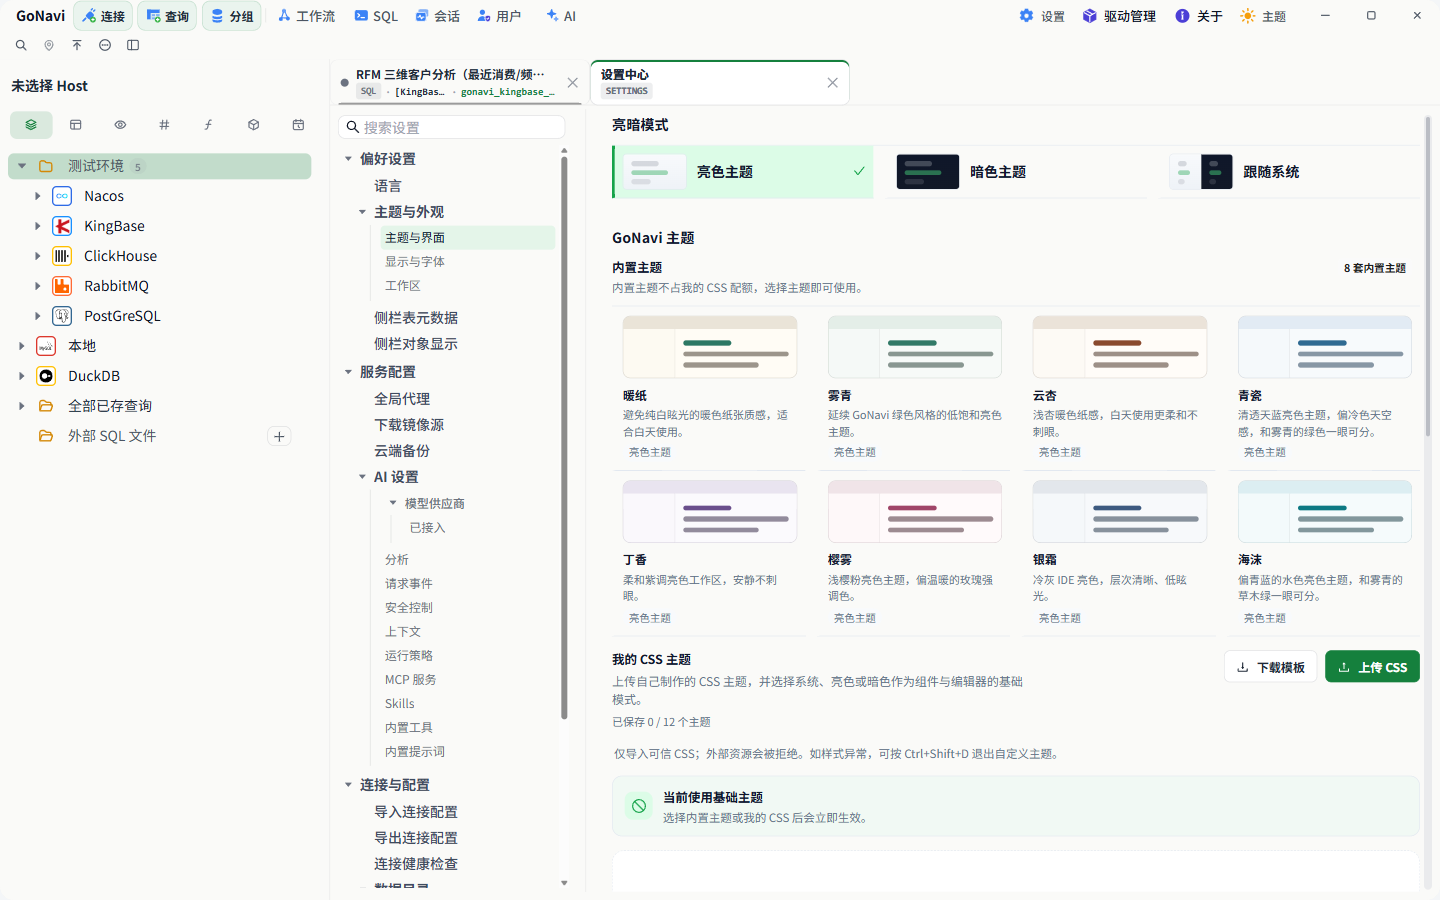The image size is (1440, 900).
Task: Collapse the 测试环境 folder
Action: point(22,166)
